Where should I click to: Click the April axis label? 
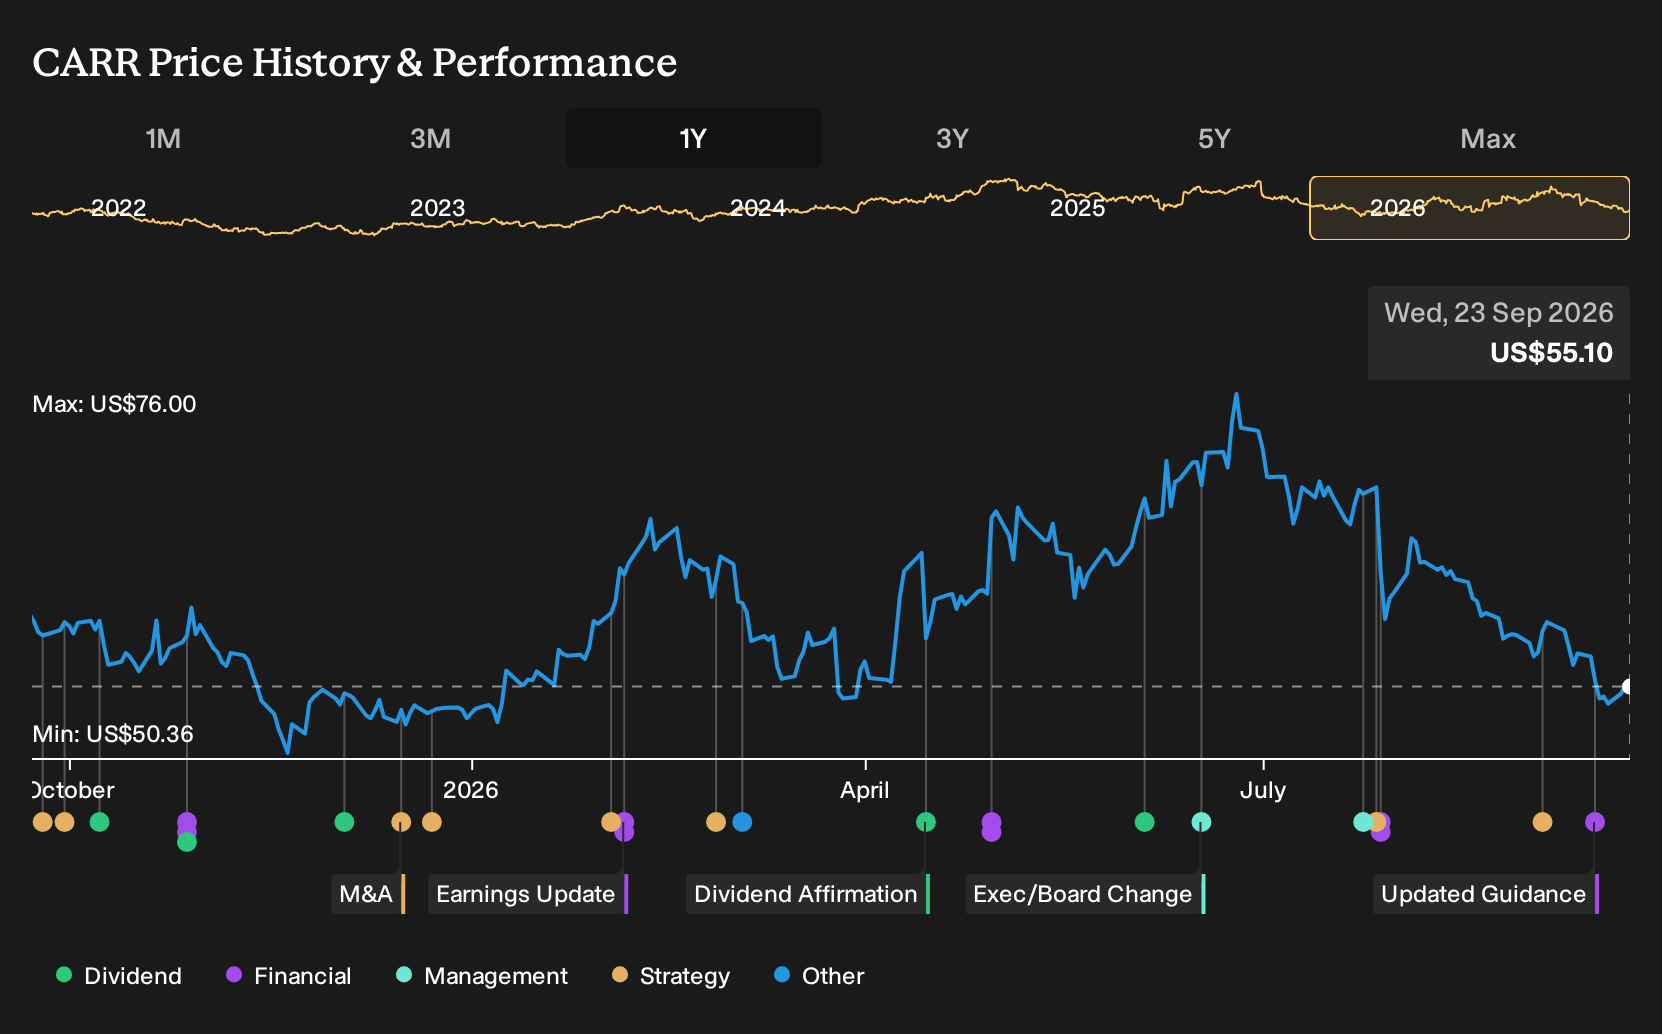865,790
